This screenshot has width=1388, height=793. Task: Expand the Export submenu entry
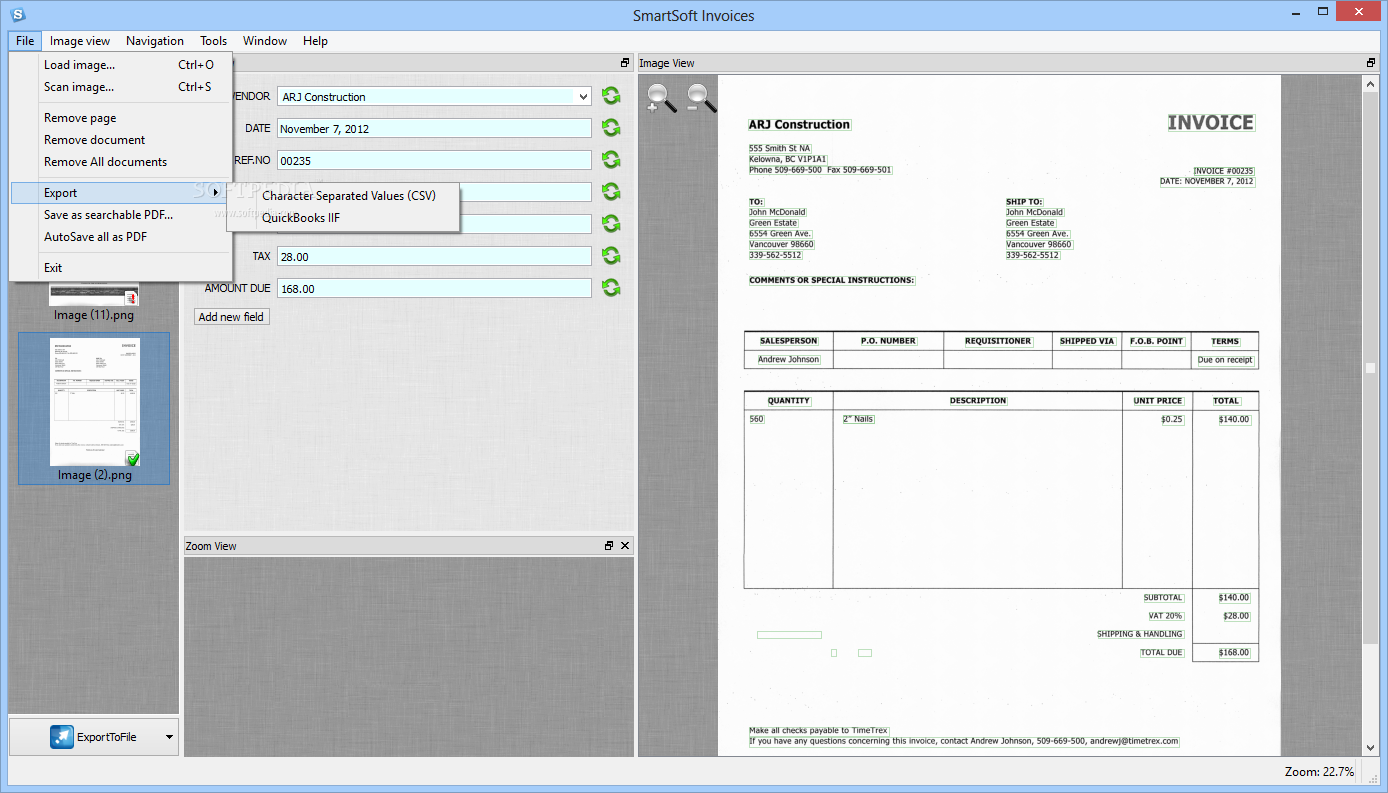121,193
